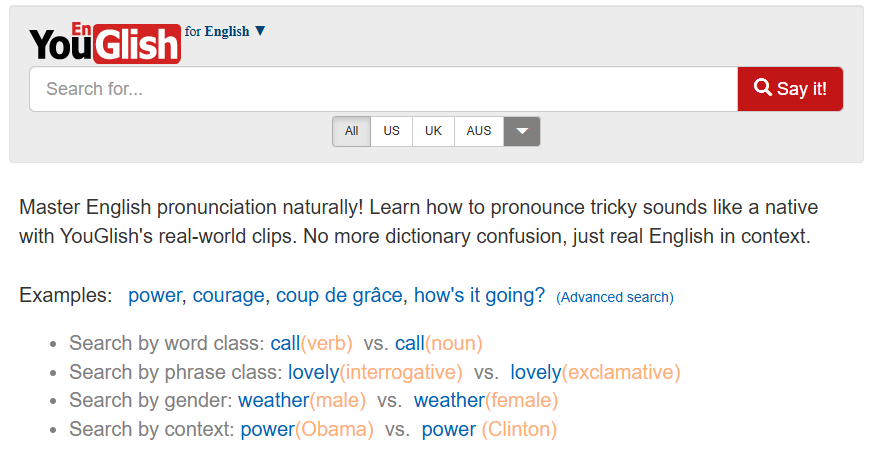Open lovely interrogative phrase example
The height and width of the screenshot is (449, 871).
375,373
